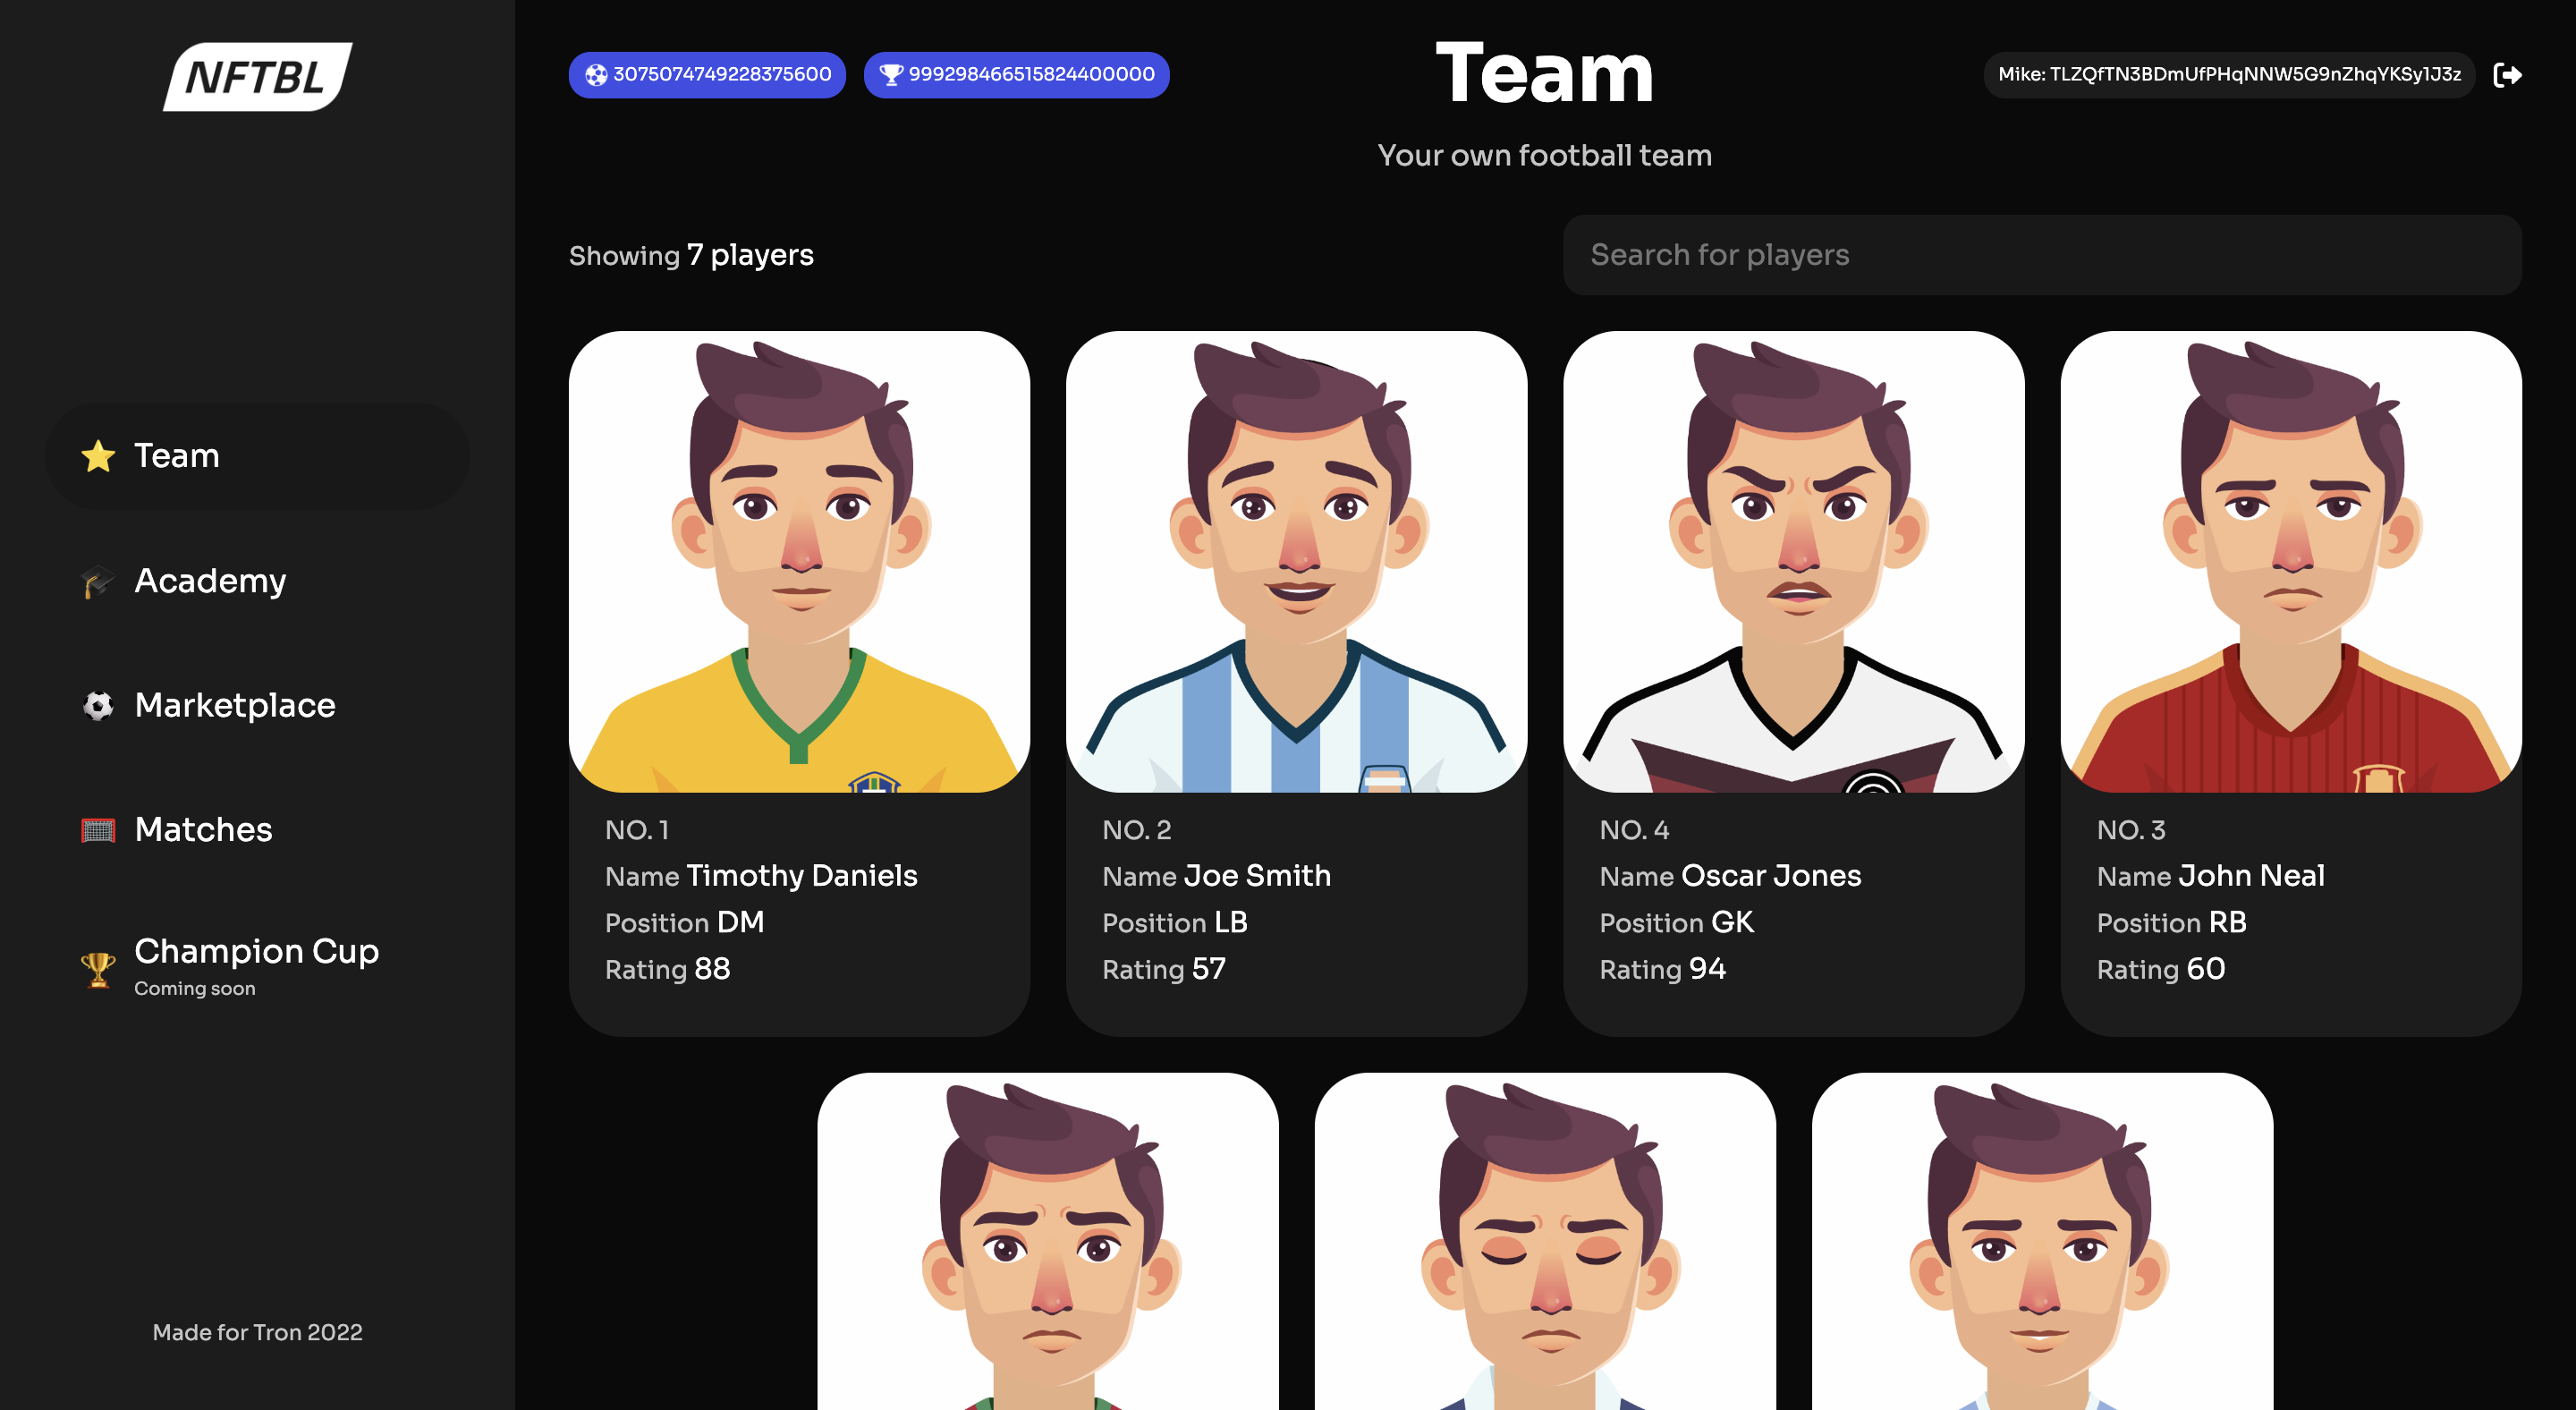Click Oscar Jones goalkeeper card image
This screenshot has width=2576, height=1410.
[1793, 562]
